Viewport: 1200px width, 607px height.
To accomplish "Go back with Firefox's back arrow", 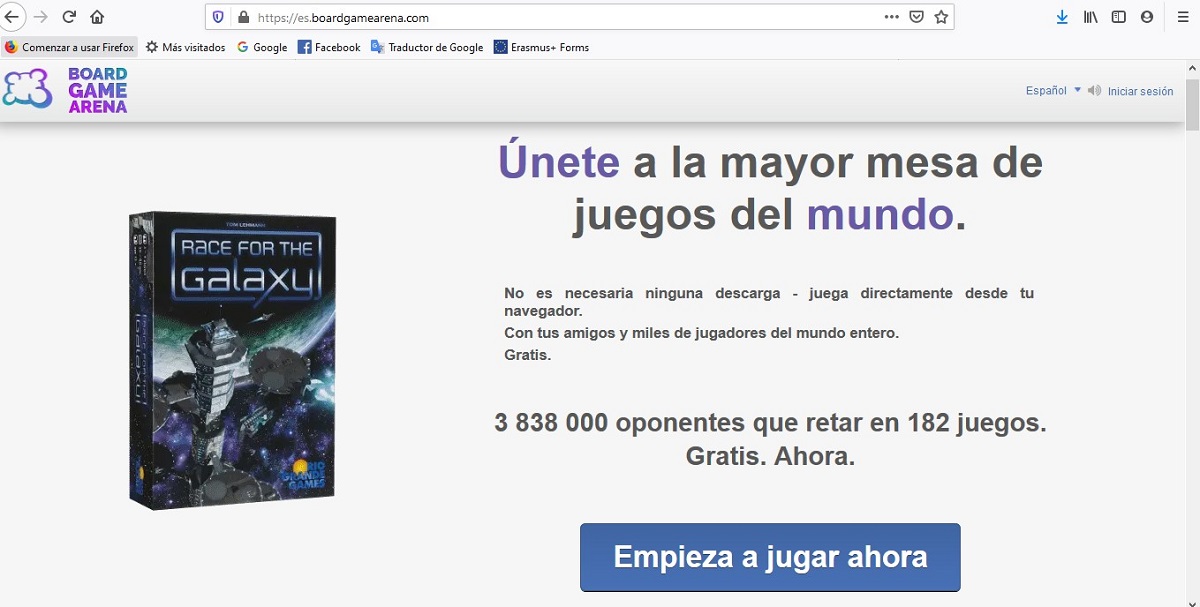I will point(12,17).
